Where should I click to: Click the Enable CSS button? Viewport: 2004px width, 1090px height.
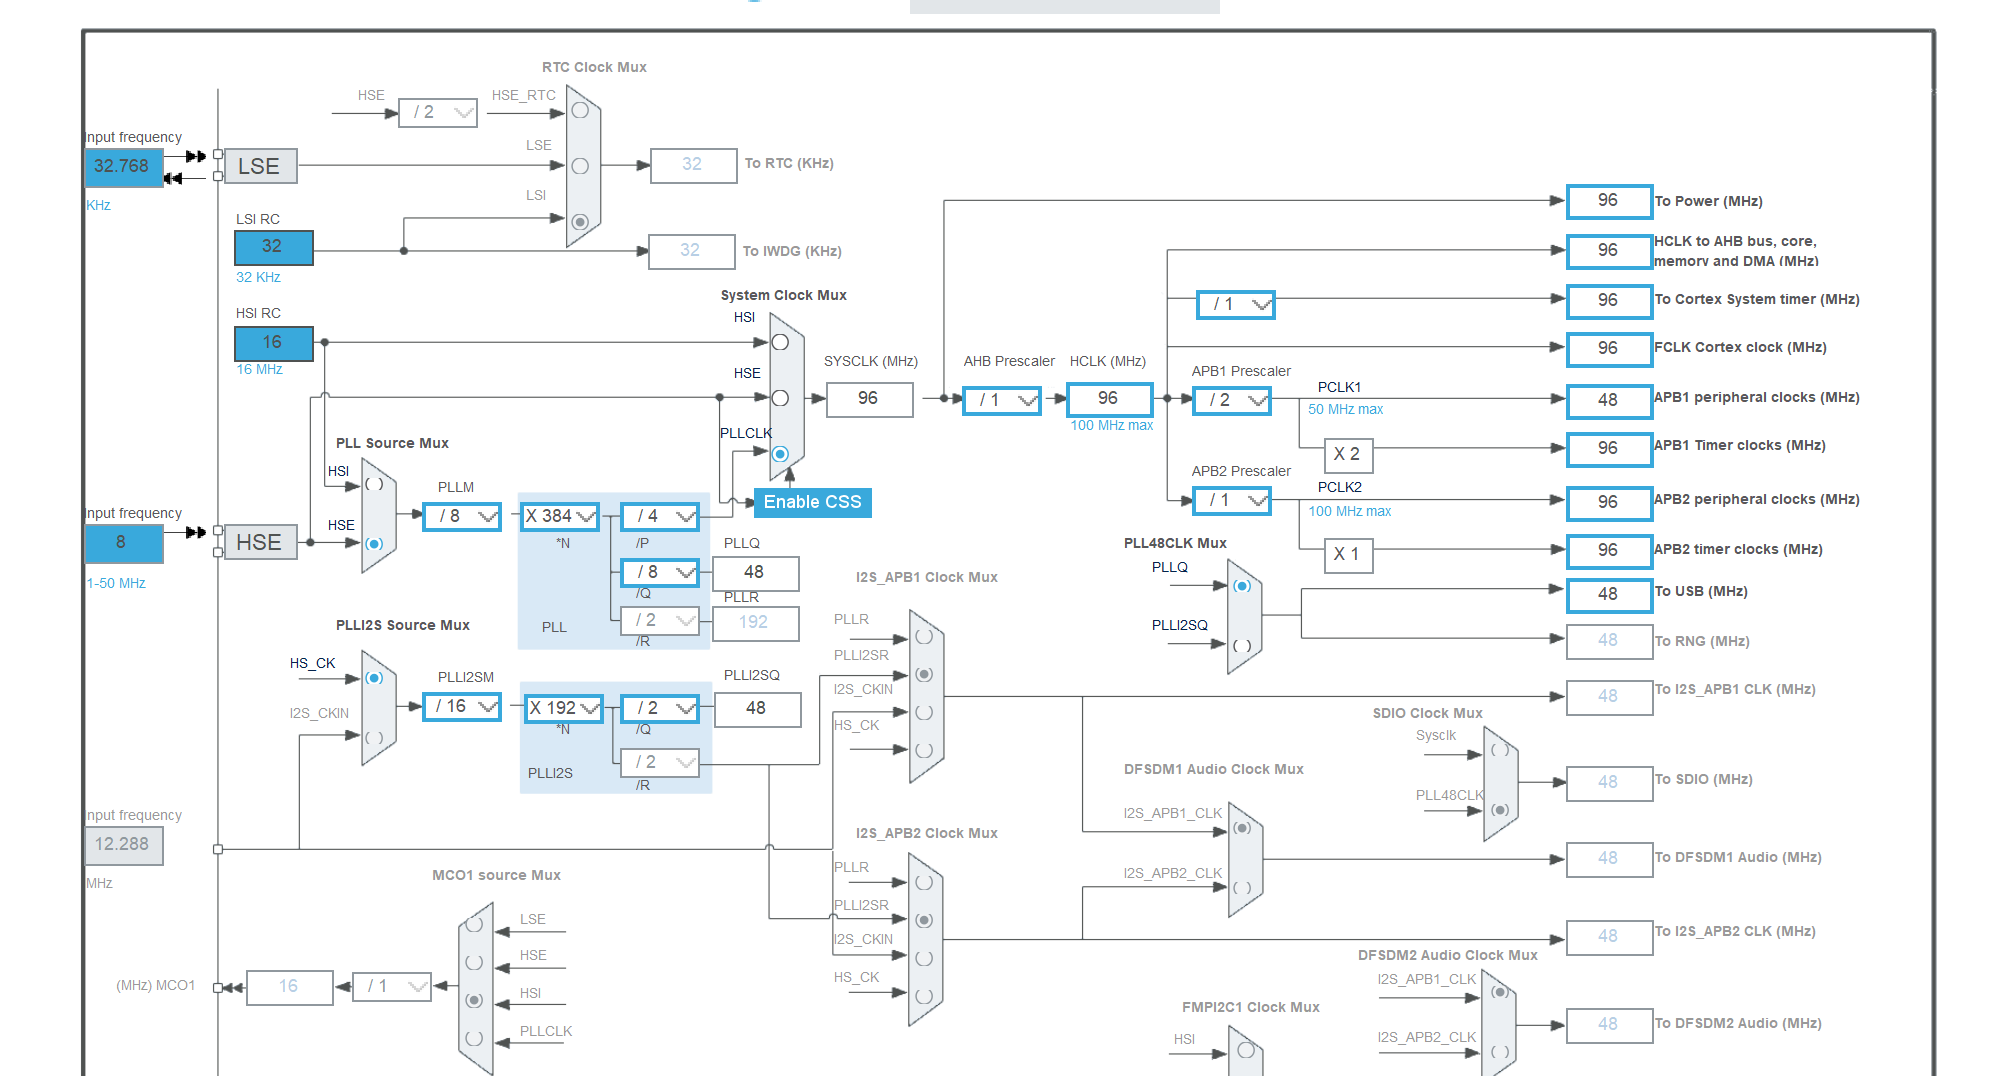coord(813,502)
